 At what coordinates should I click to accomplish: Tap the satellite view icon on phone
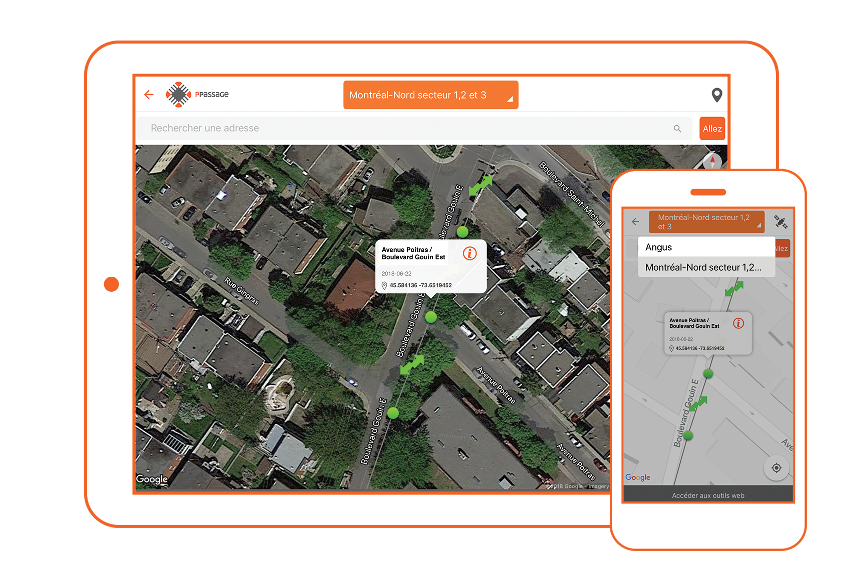tap(780, 223)
